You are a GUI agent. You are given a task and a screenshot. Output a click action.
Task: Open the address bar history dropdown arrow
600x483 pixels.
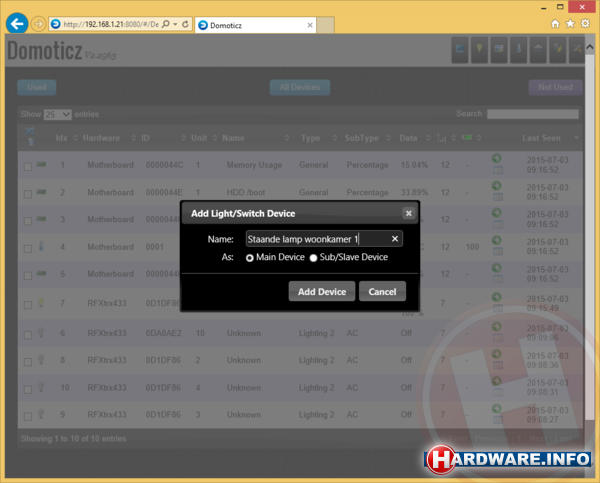tap(175, 24)
